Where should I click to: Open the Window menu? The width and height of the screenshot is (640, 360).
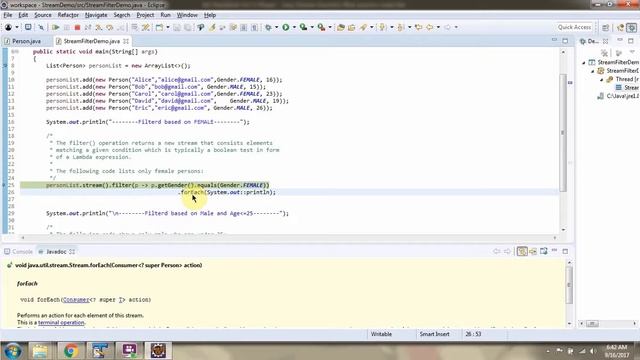click(x=187, y=15)
